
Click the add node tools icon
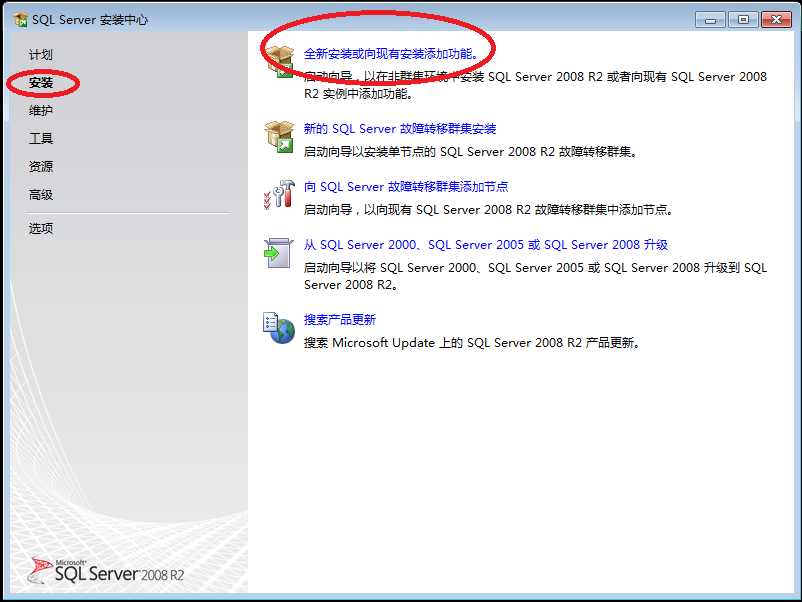pyautogui.click(x=279, y=194)
